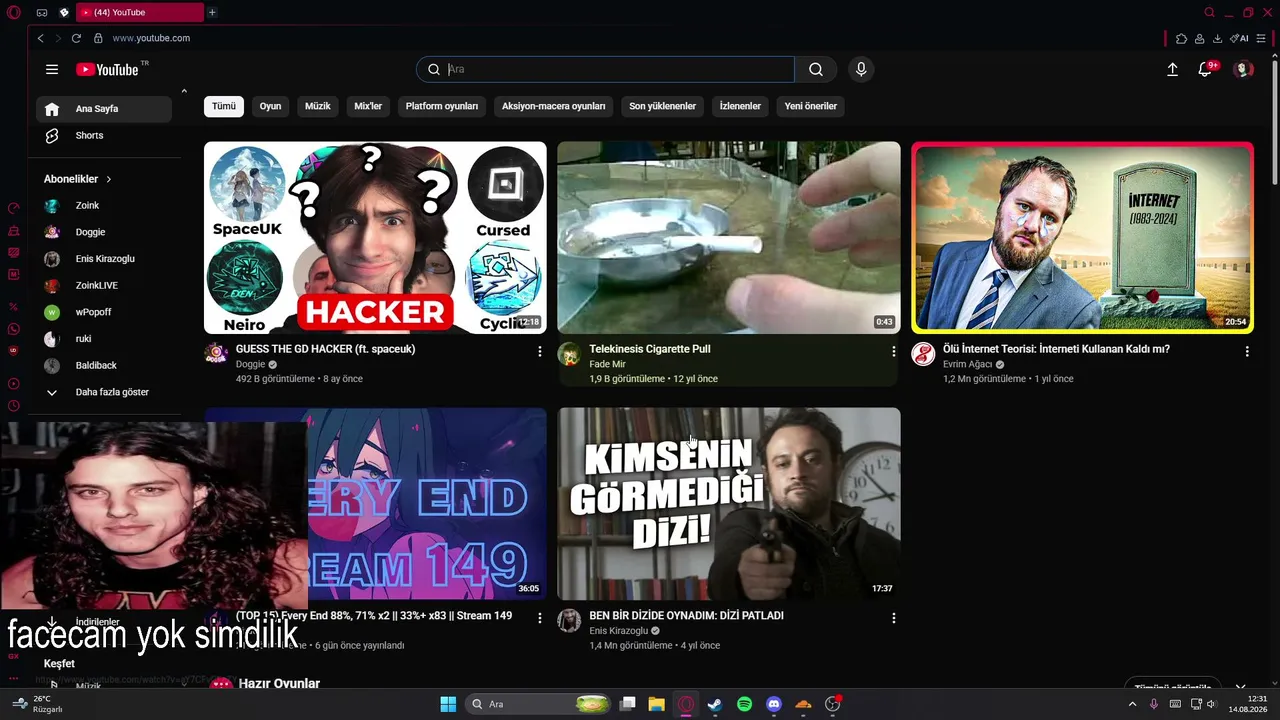Screen dimensions: 1280x720
Task: Open the Zoink subscription channel
Action: pyautogui.click(x=104, y=205)
